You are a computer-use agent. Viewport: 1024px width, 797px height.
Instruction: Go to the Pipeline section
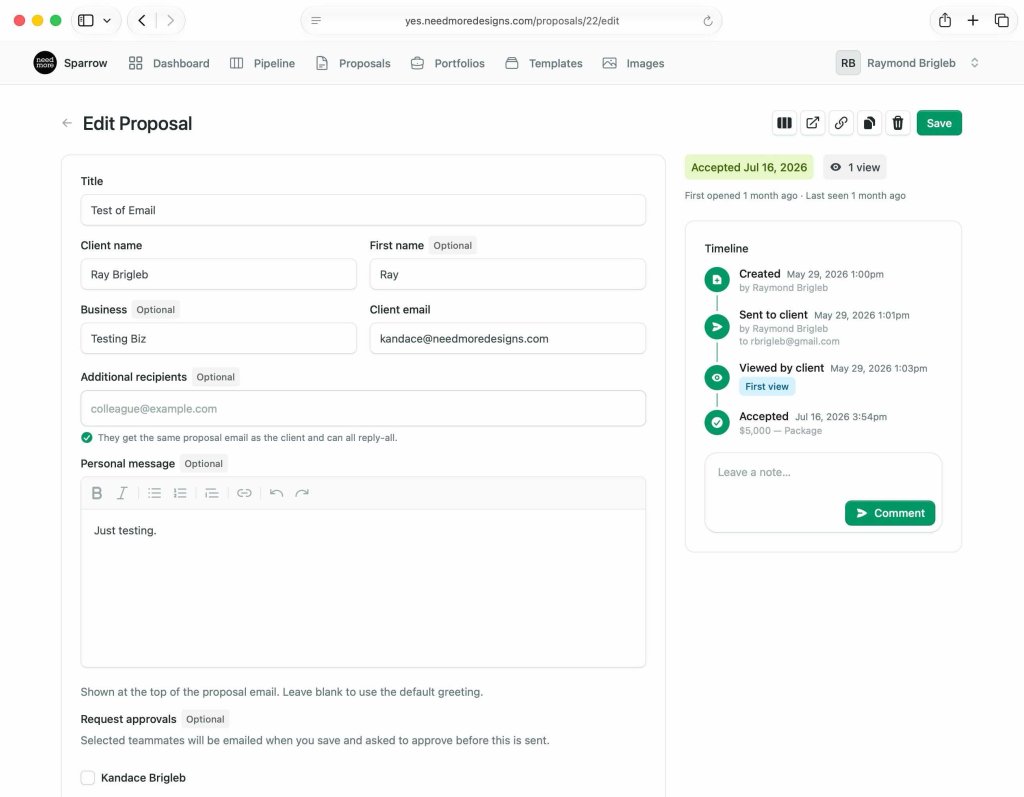pyautogui.click(x=263, y=63)
